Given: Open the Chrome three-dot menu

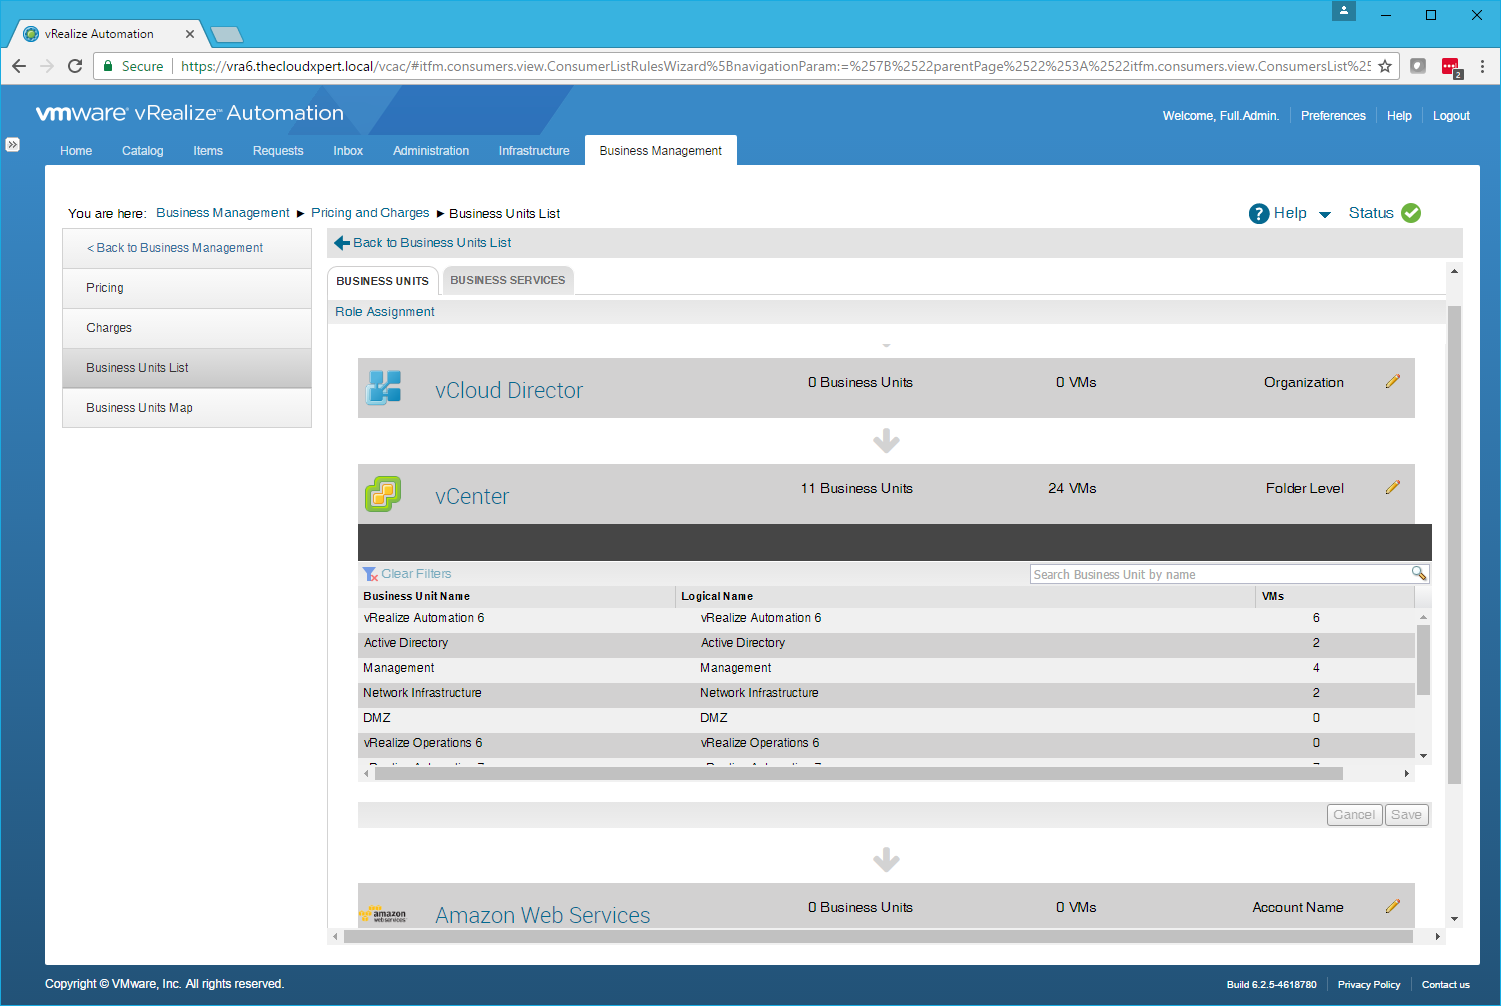Looking at the screenshot, I should click(1482, 66).
